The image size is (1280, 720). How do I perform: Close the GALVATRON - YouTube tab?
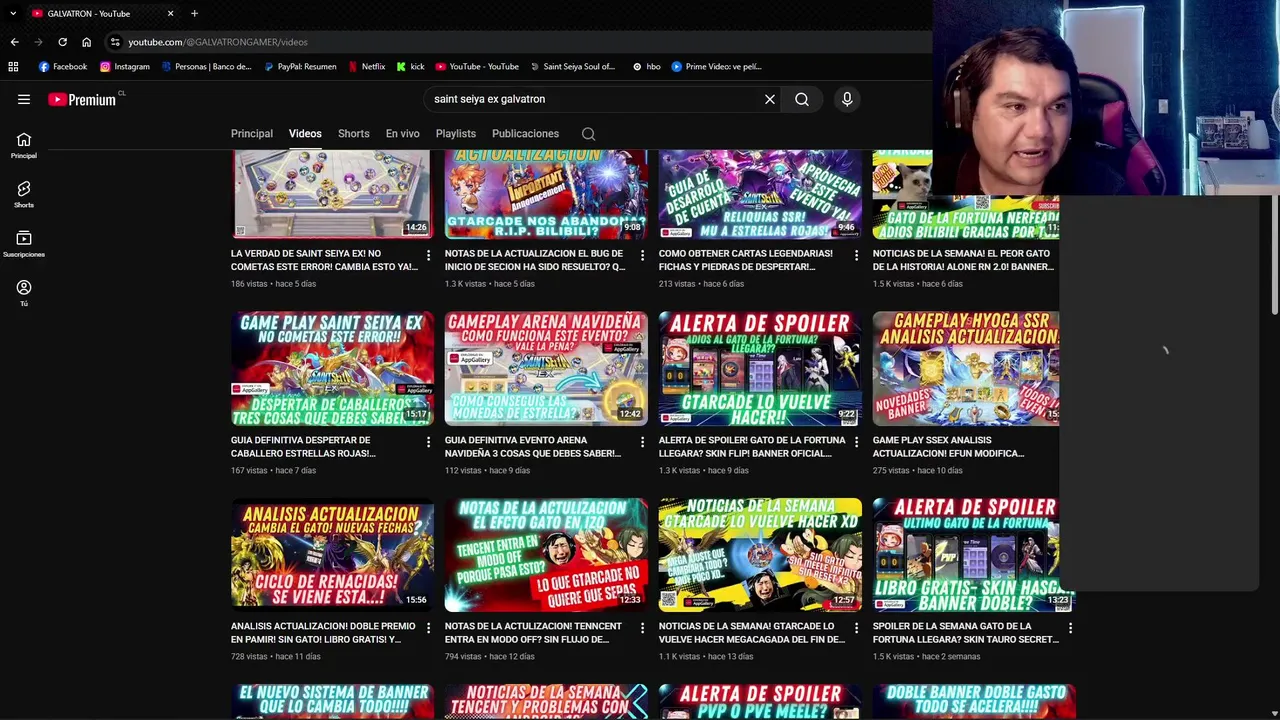(170, 13)
